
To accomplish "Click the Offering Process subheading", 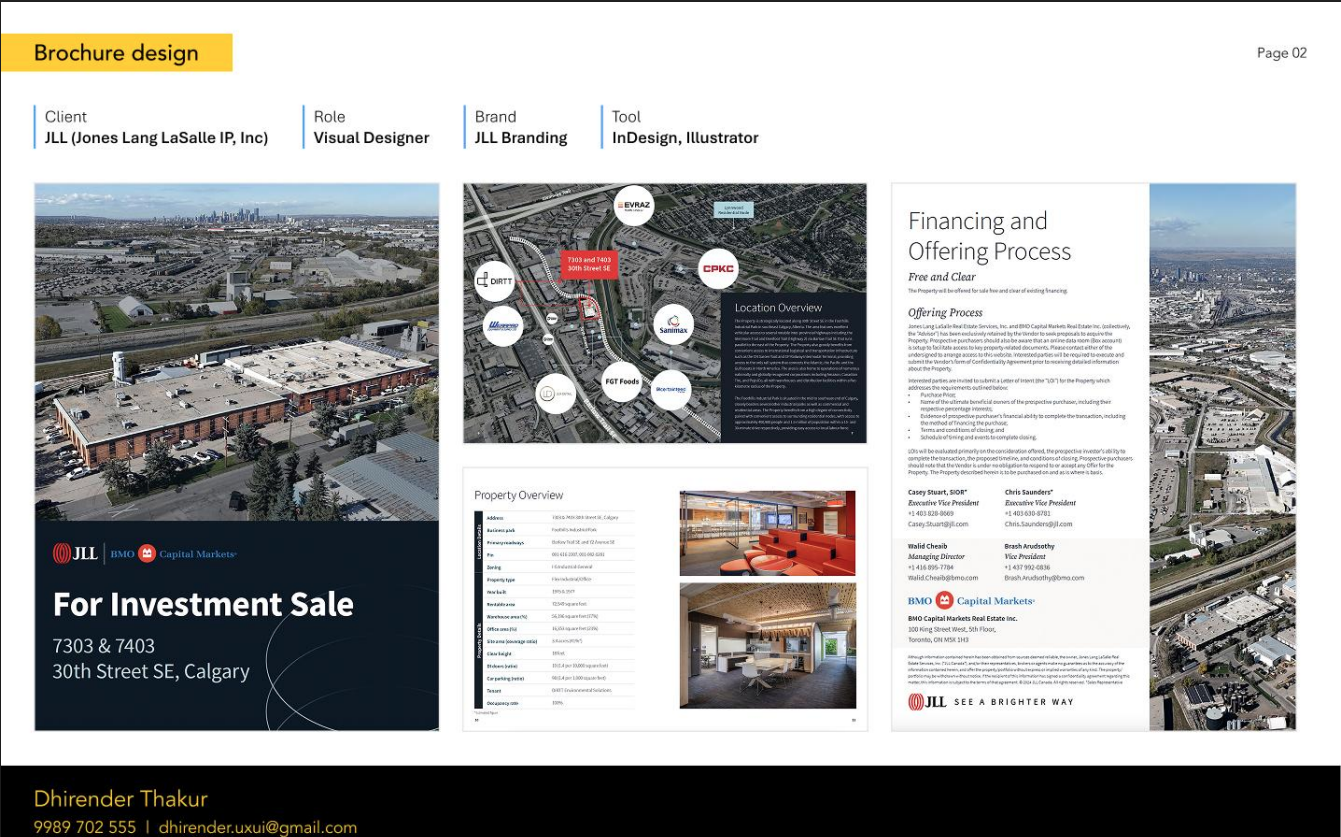I will [x=945, y=313].
